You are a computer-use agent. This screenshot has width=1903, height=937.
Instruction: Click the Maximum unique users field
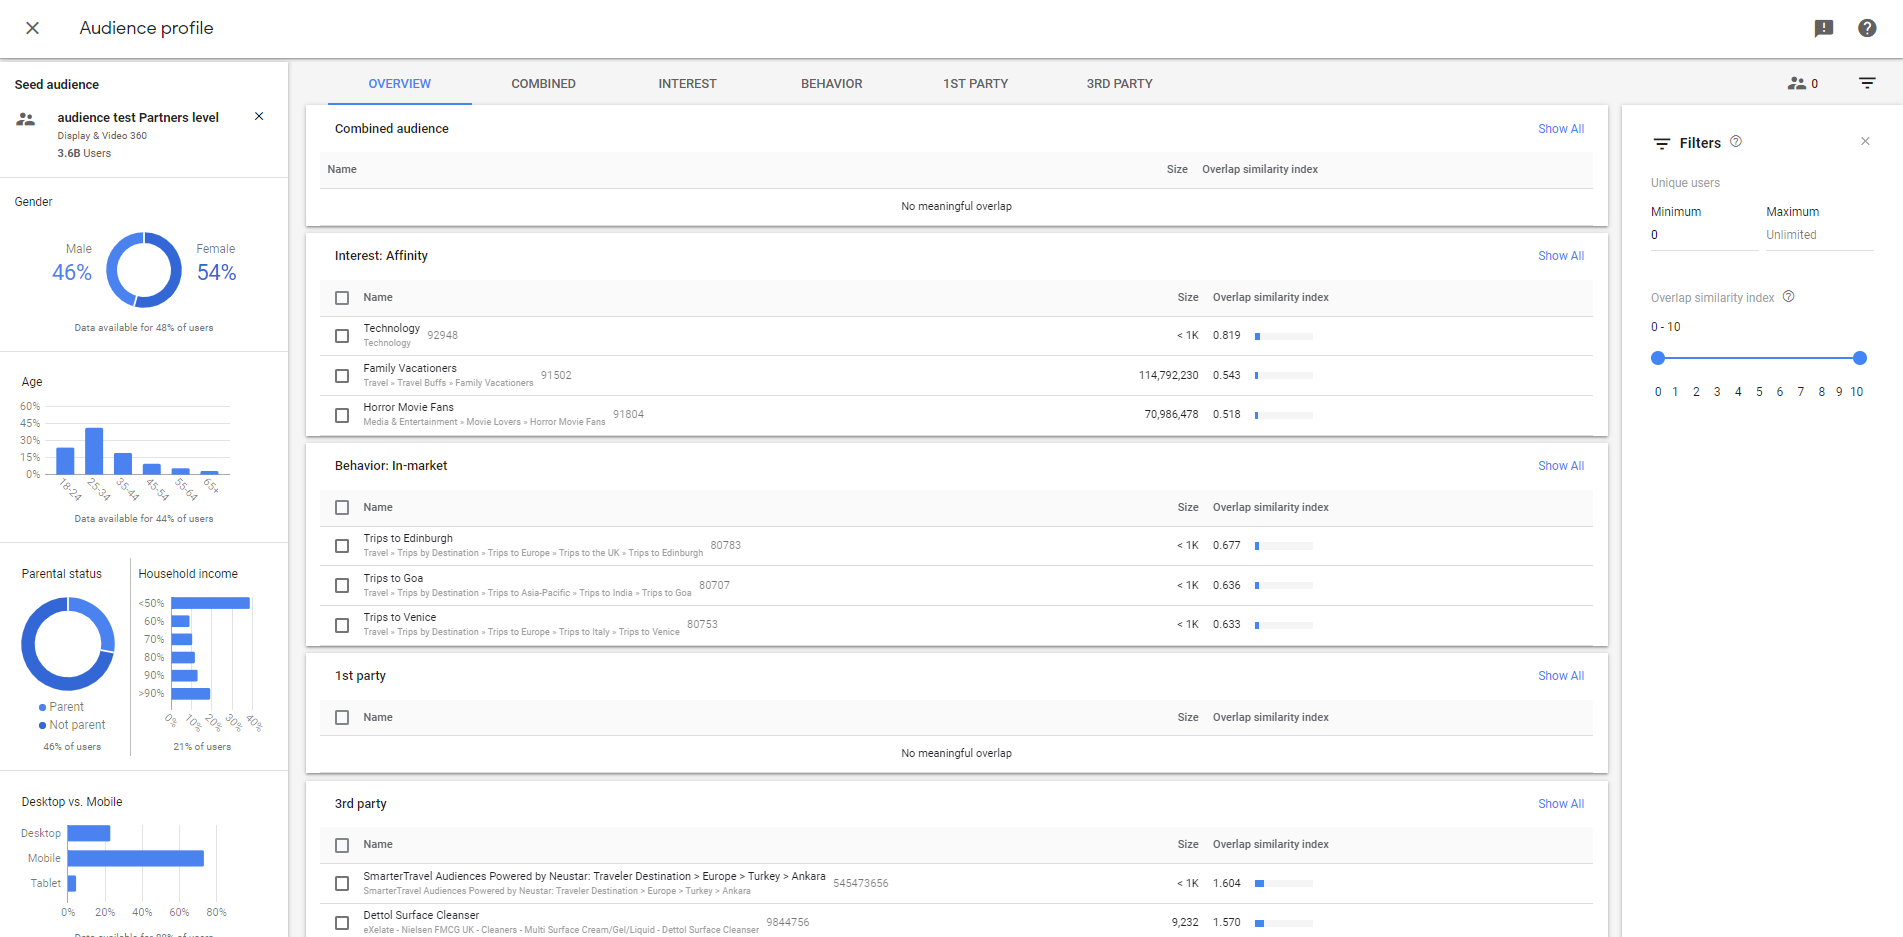(x=1817, y=235)
